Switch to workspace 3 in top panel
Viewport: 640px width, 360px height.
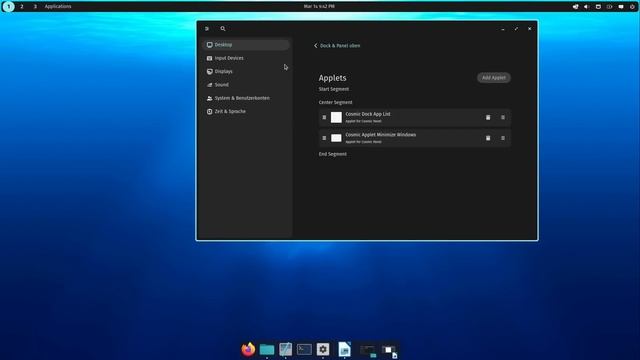tap(35, 7)
